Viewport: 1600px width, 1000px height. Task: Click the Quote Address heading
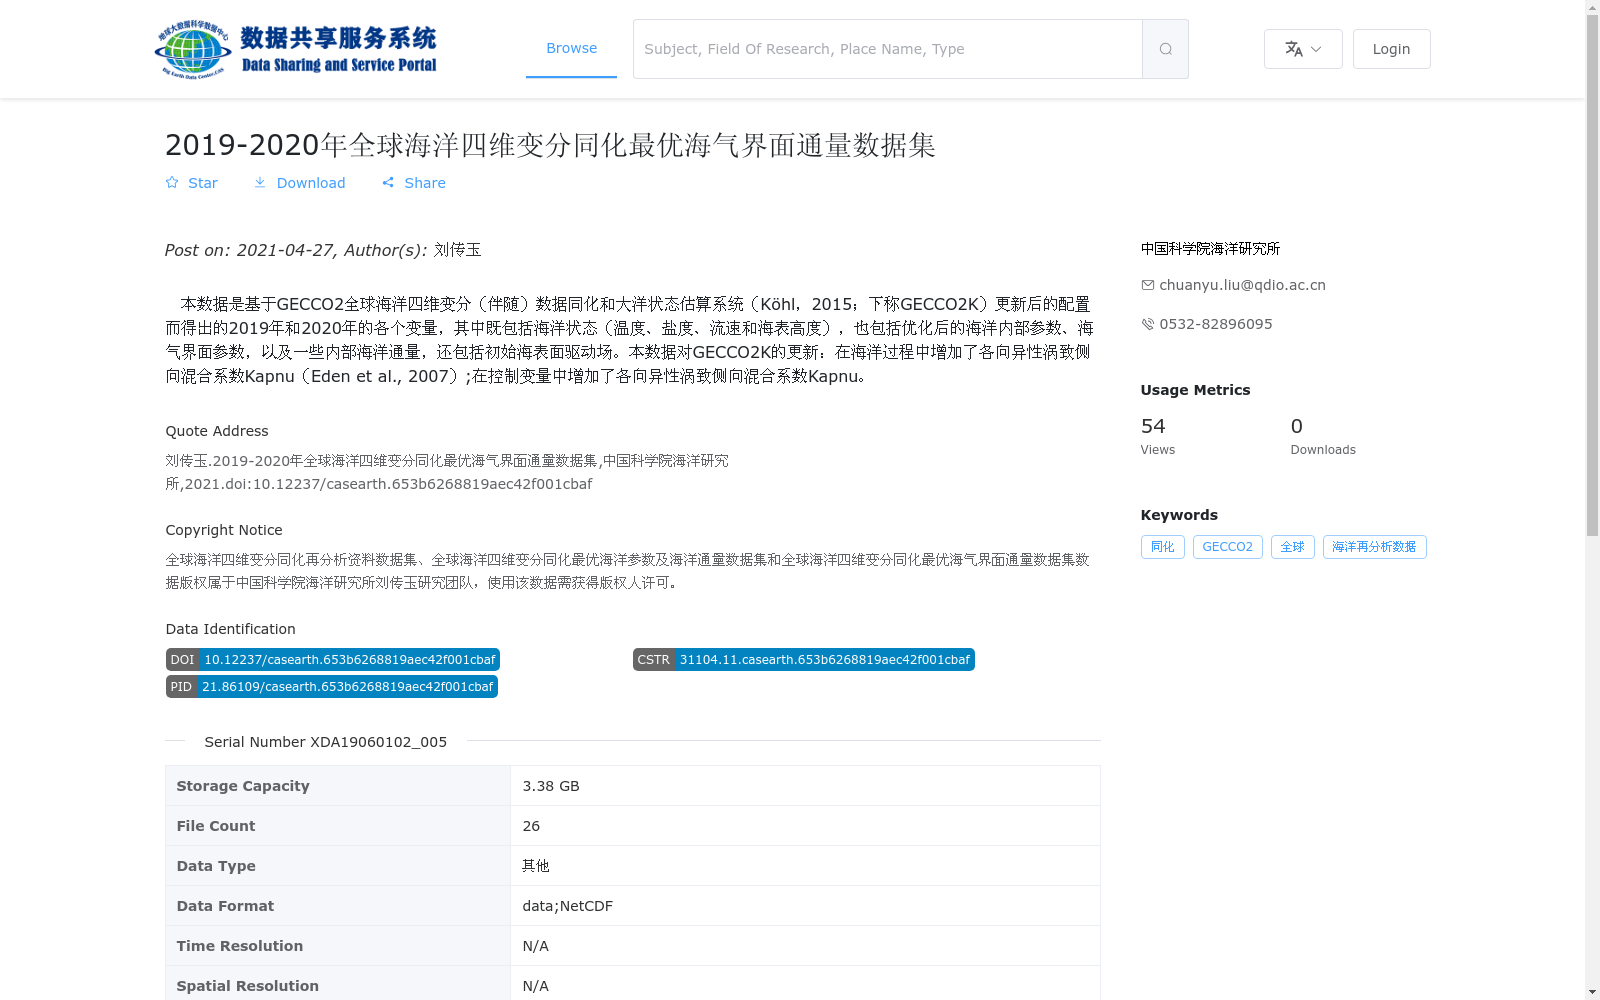coord(217,431)
